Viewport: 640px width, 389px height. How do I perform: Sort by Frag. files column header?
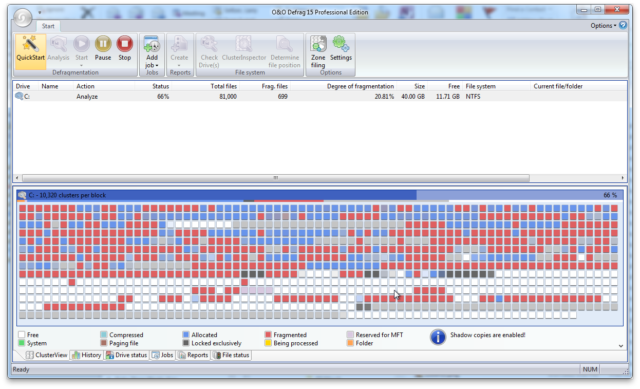point(274,86)
